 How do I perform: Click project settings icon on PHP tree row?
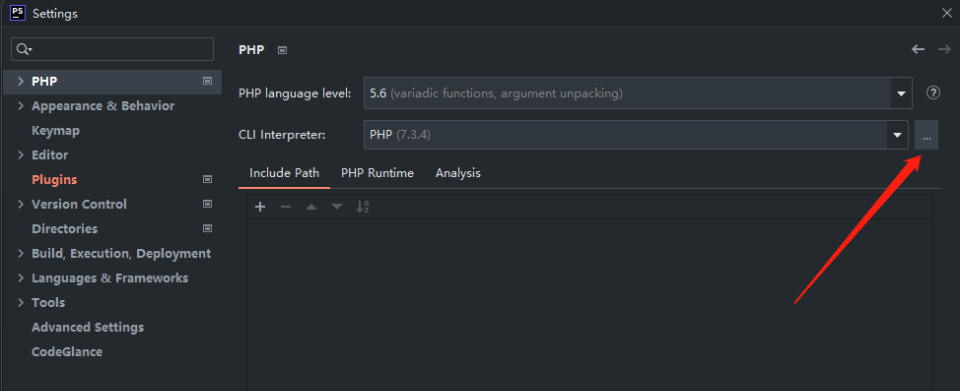208,81
